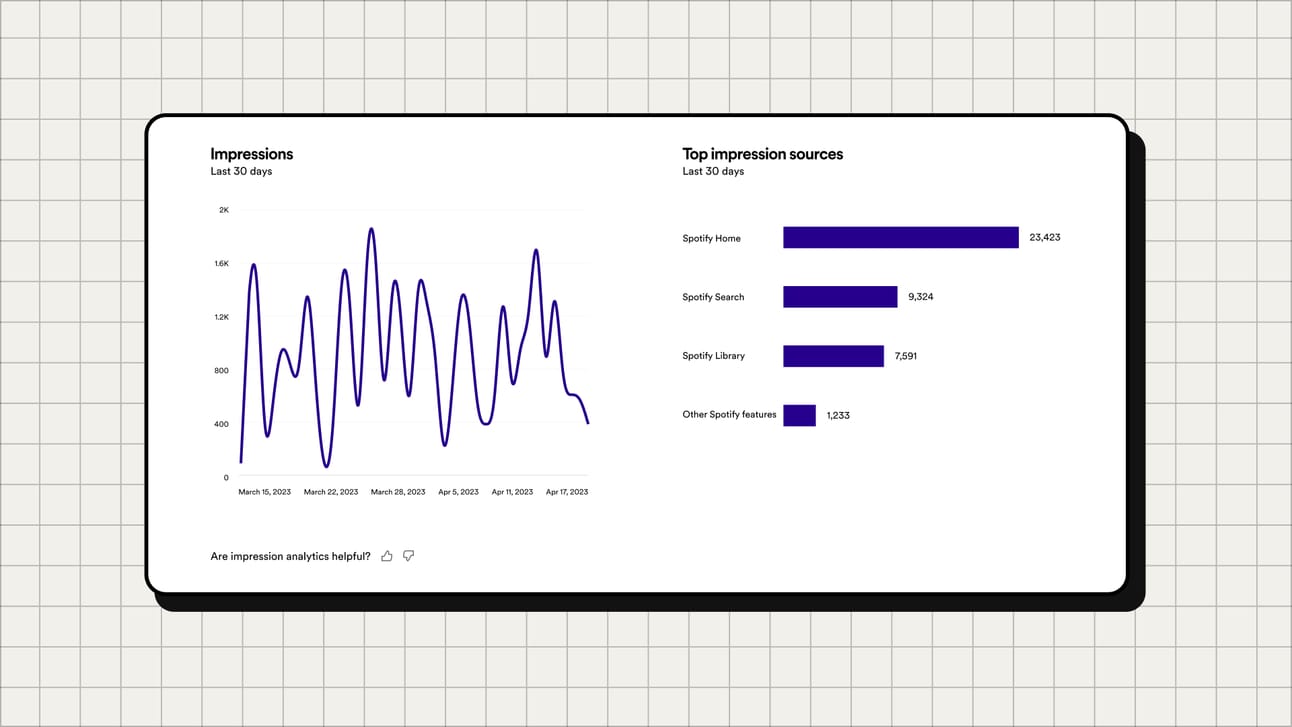Click the 9,324 value
Viewport: 1292px width, 727px height.
(x=921, y=297)
